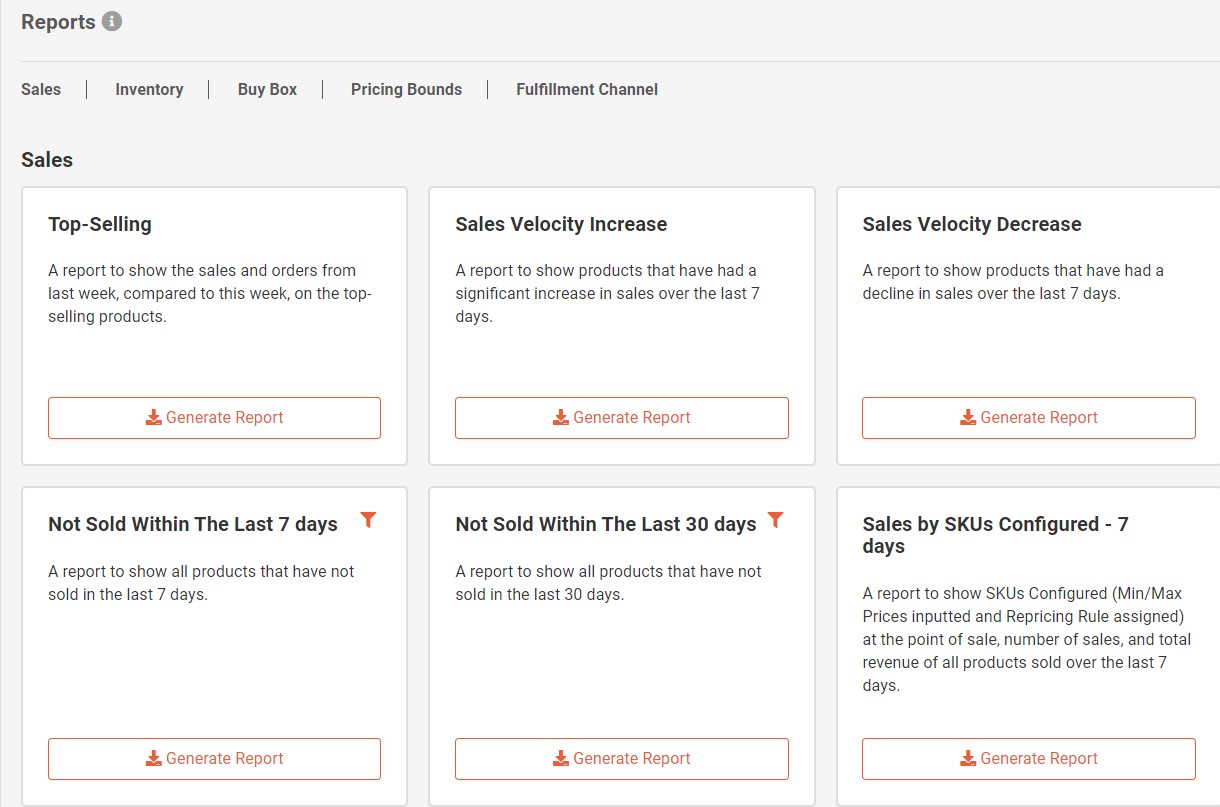
Task: Select the Fulfillment Channel tab
Action: point(587,89)
